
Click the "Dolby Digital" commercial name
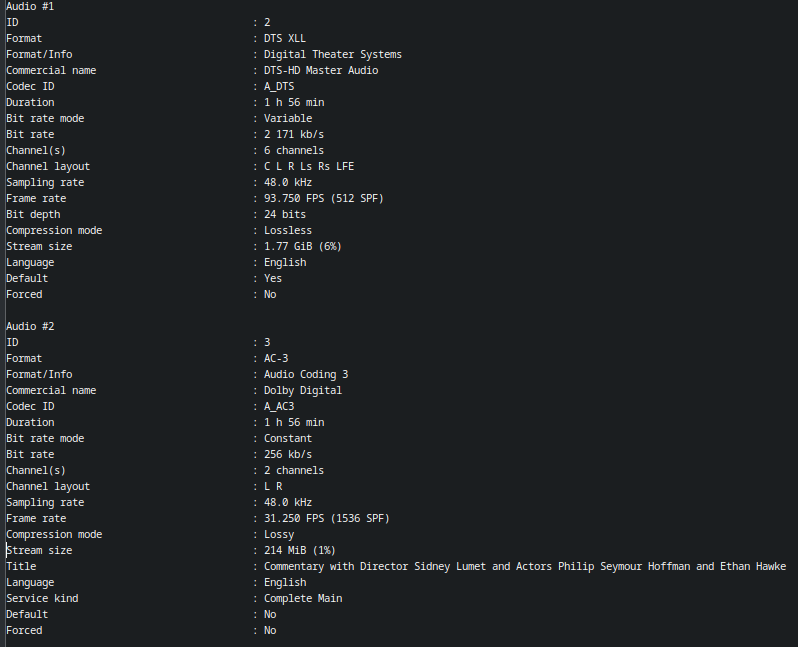303,390
